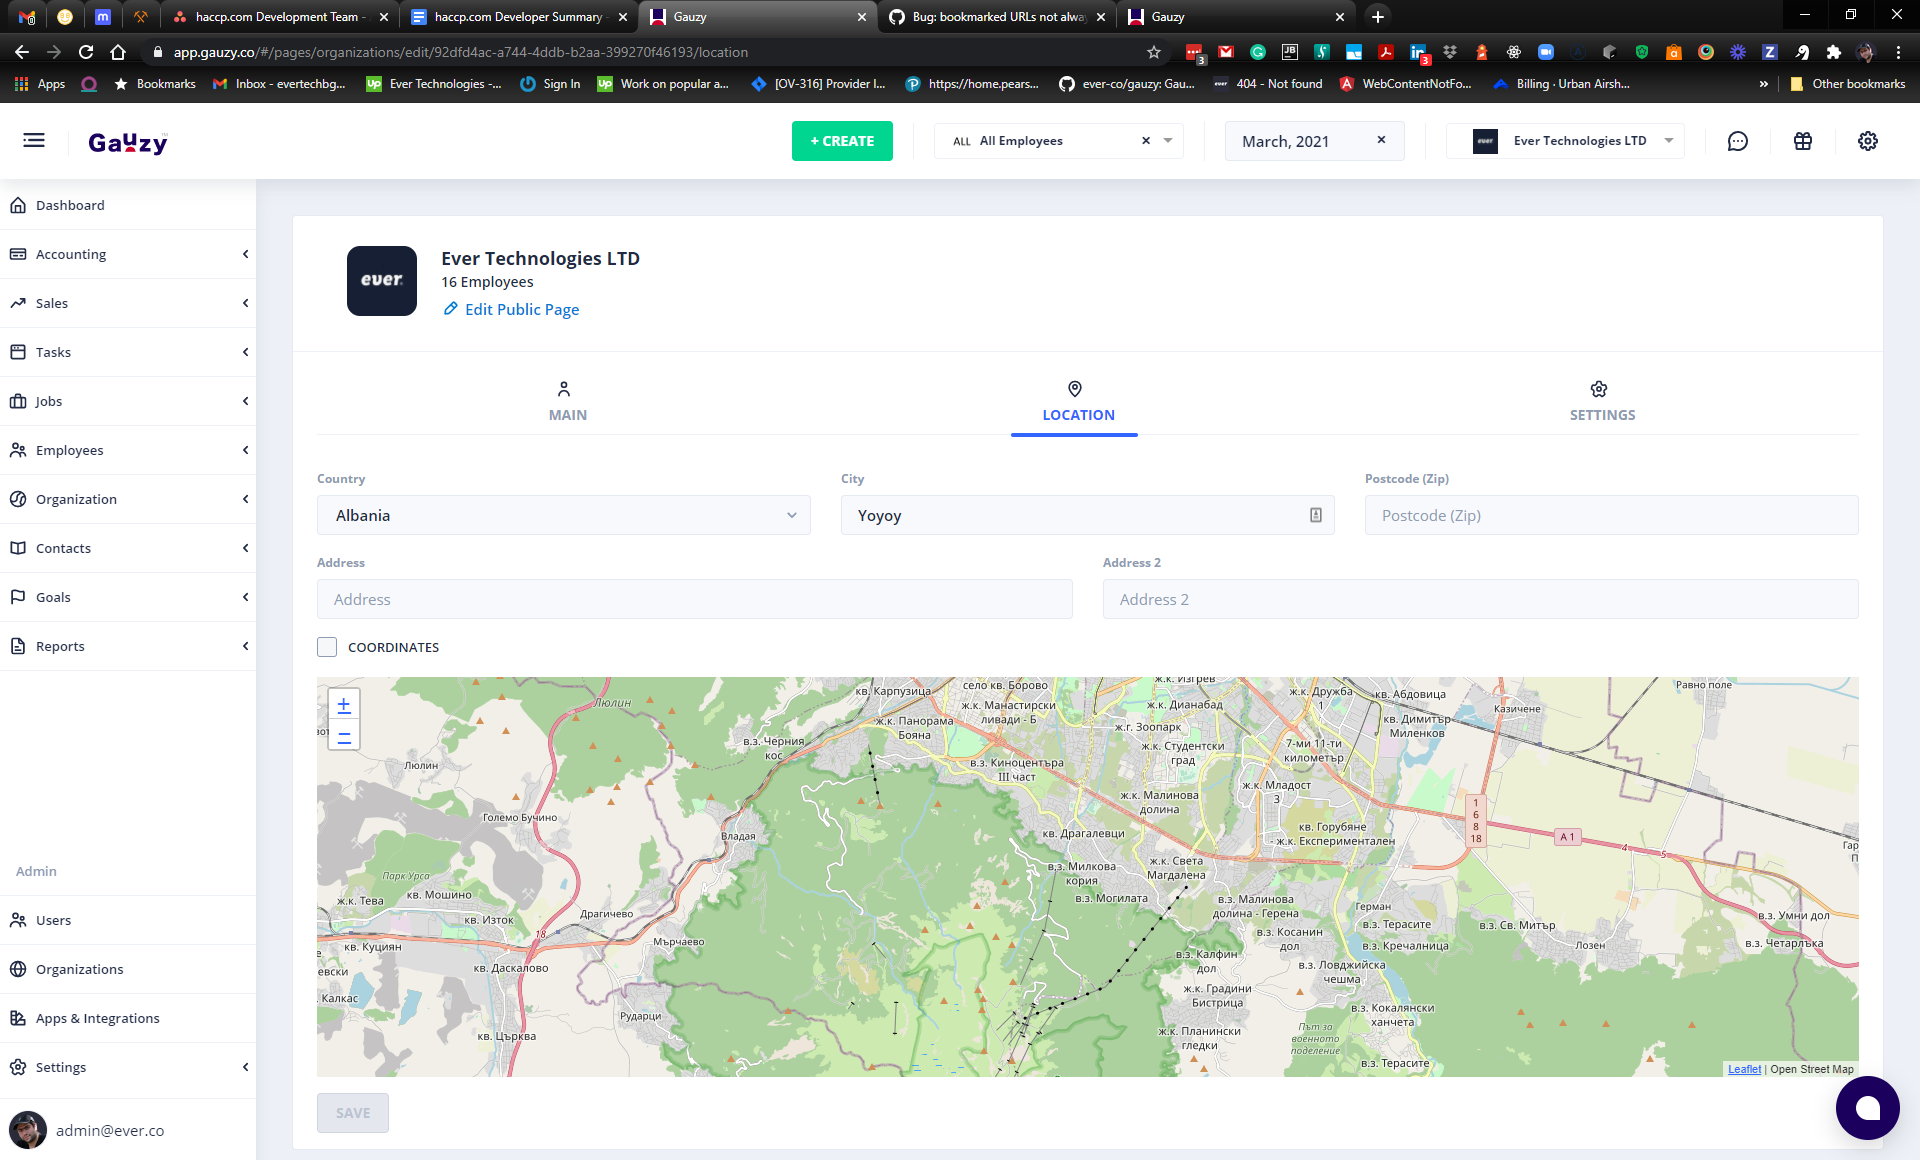1920x1160 pixels.
Task: Open the Country dropdown showing Albania
Action: [564, 515]
